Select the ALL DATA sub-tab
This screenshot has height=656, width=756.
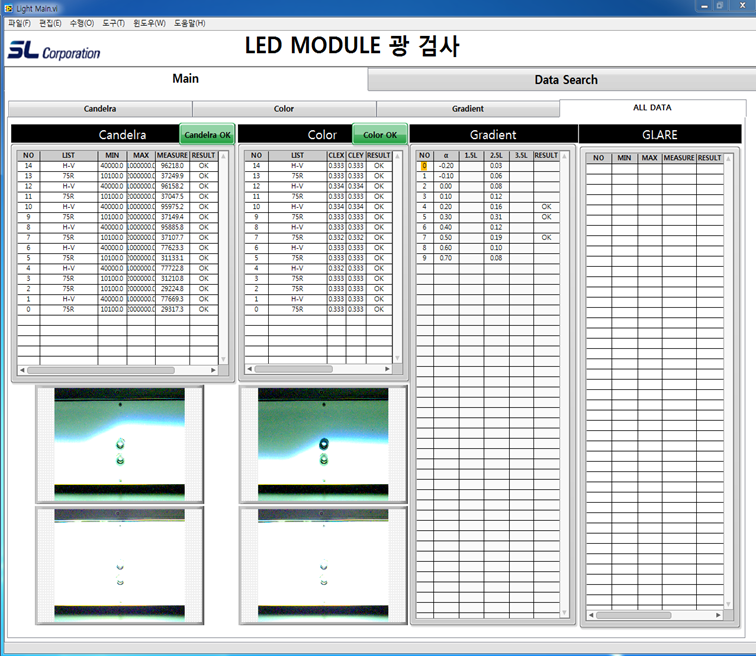click(x=652, y=107)
